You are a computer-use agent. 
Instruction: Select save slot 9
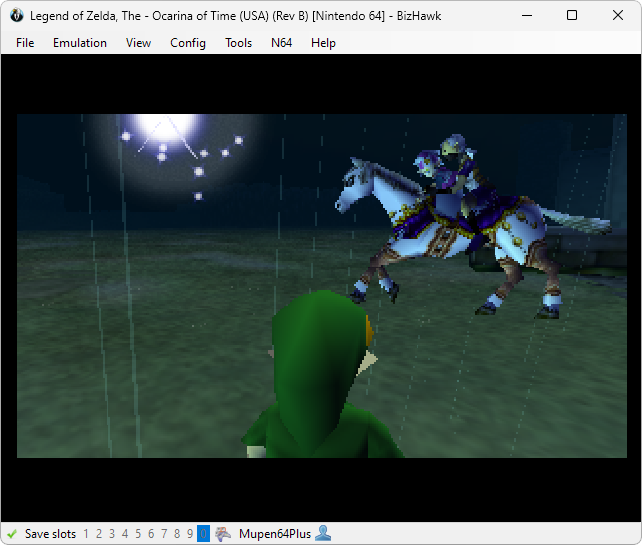190,534
